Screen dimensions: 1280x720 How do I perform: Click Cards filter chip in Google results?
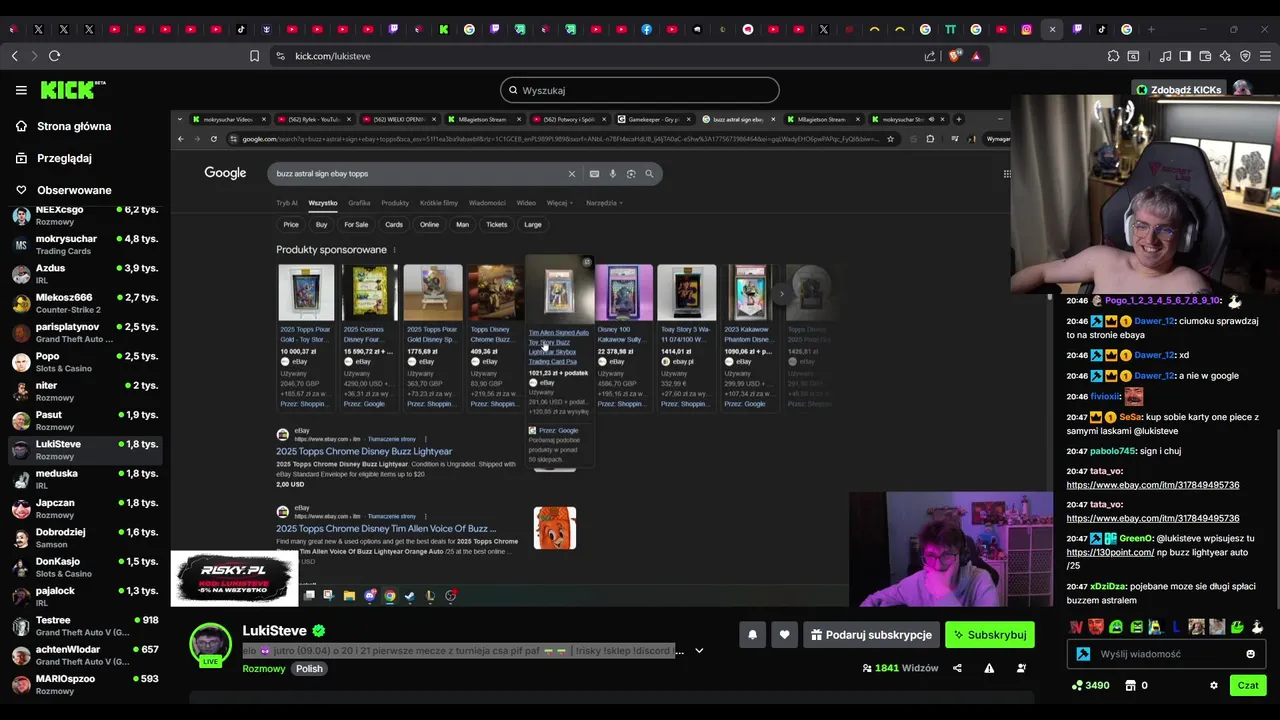[394, 225]
